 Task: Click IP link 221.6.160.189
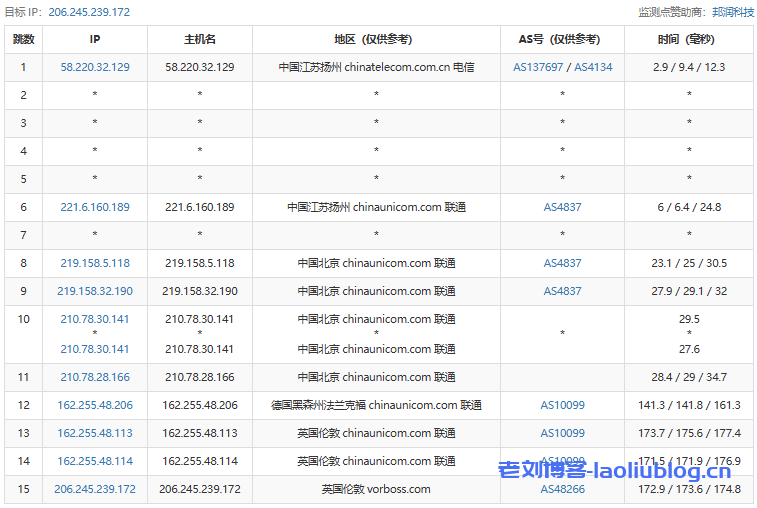[x=95, y=207]
